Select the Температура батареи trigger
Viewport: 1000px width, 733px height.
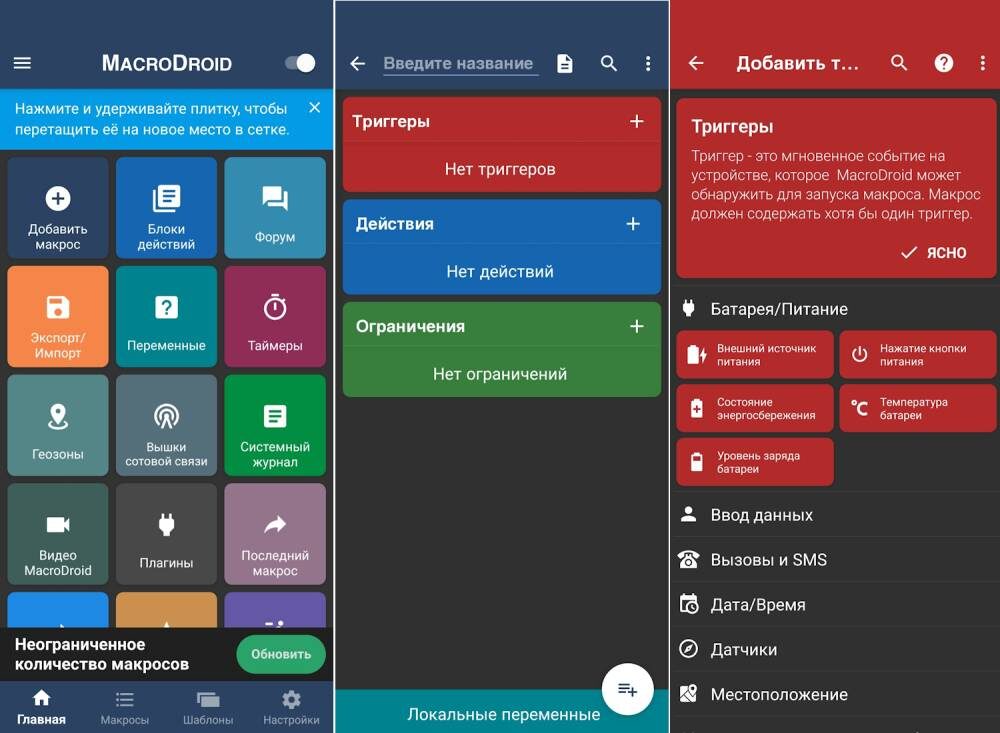pos(918,408)
